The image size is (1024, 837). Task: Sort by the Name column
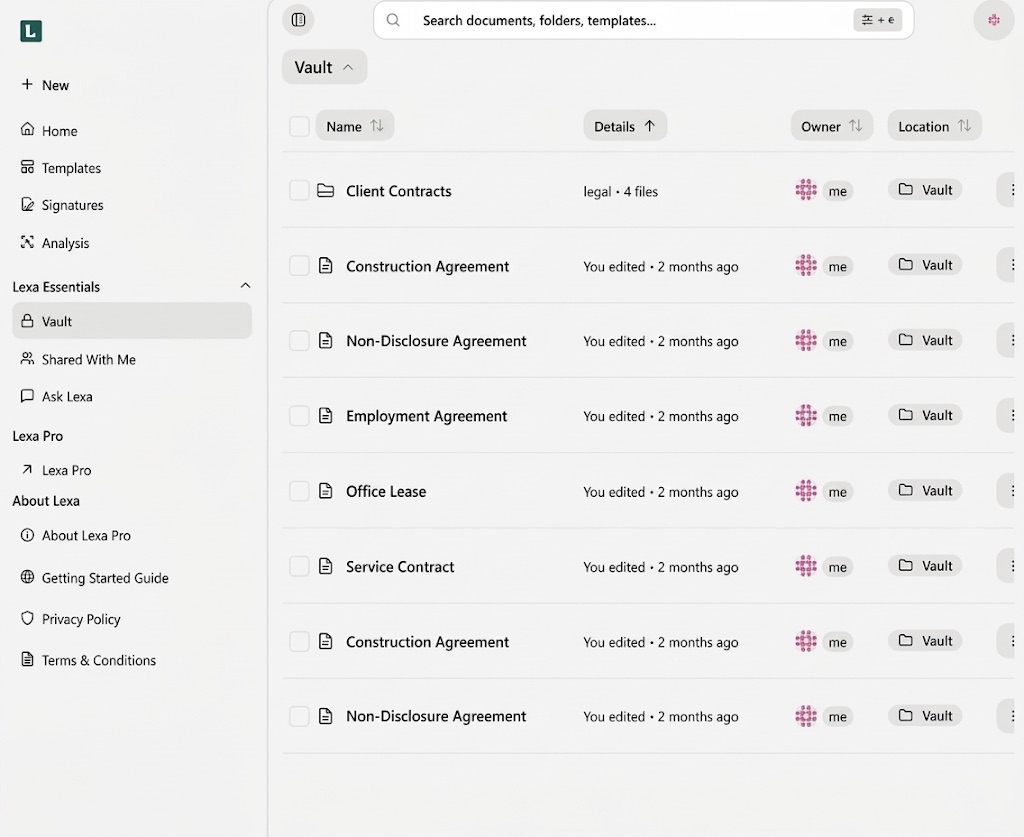[x=355, y=126]
